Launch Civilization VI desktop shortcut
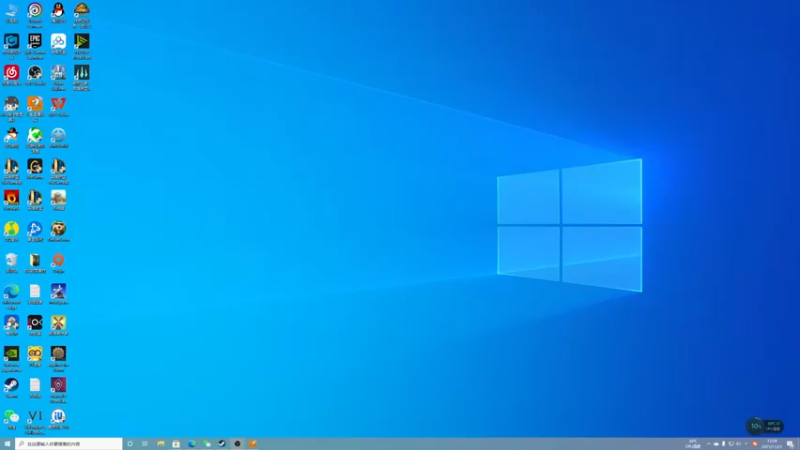This screenshot has height=450, width=800. pyautogui.click(x=35, y=416)
